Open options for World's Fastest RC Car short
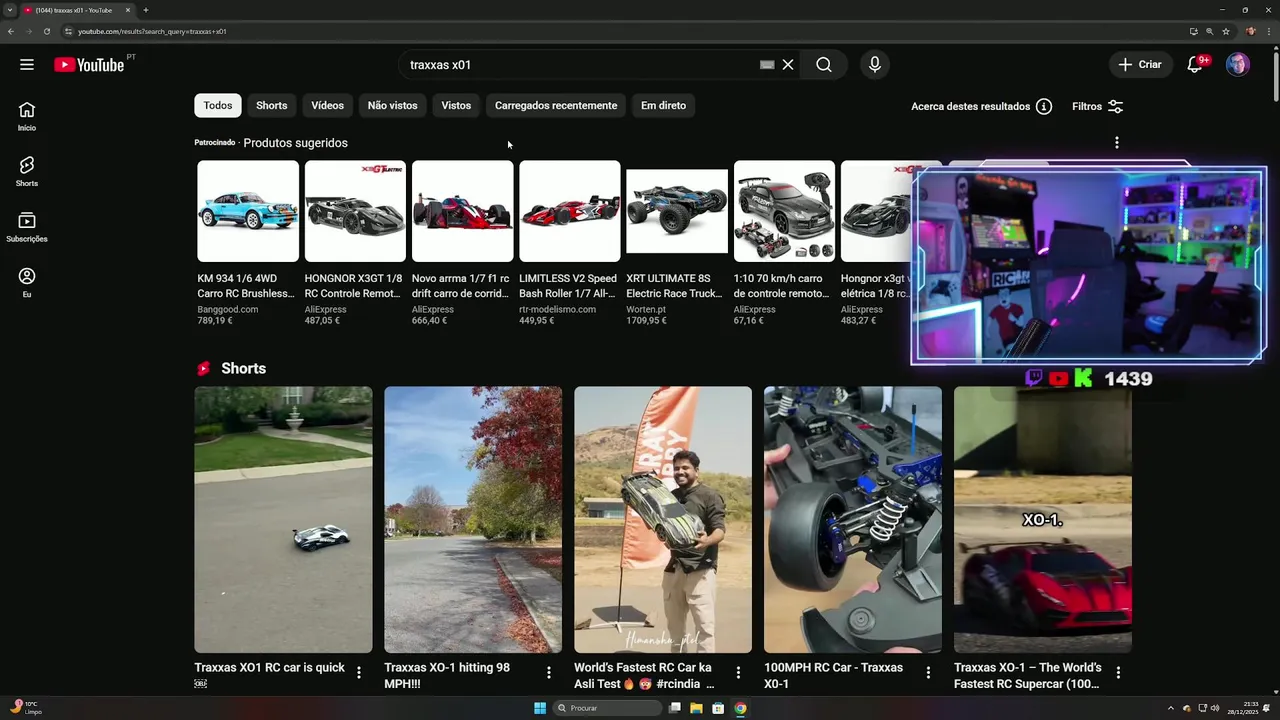The width and height of the screenshot is (1280, 720). click(739, 673)
